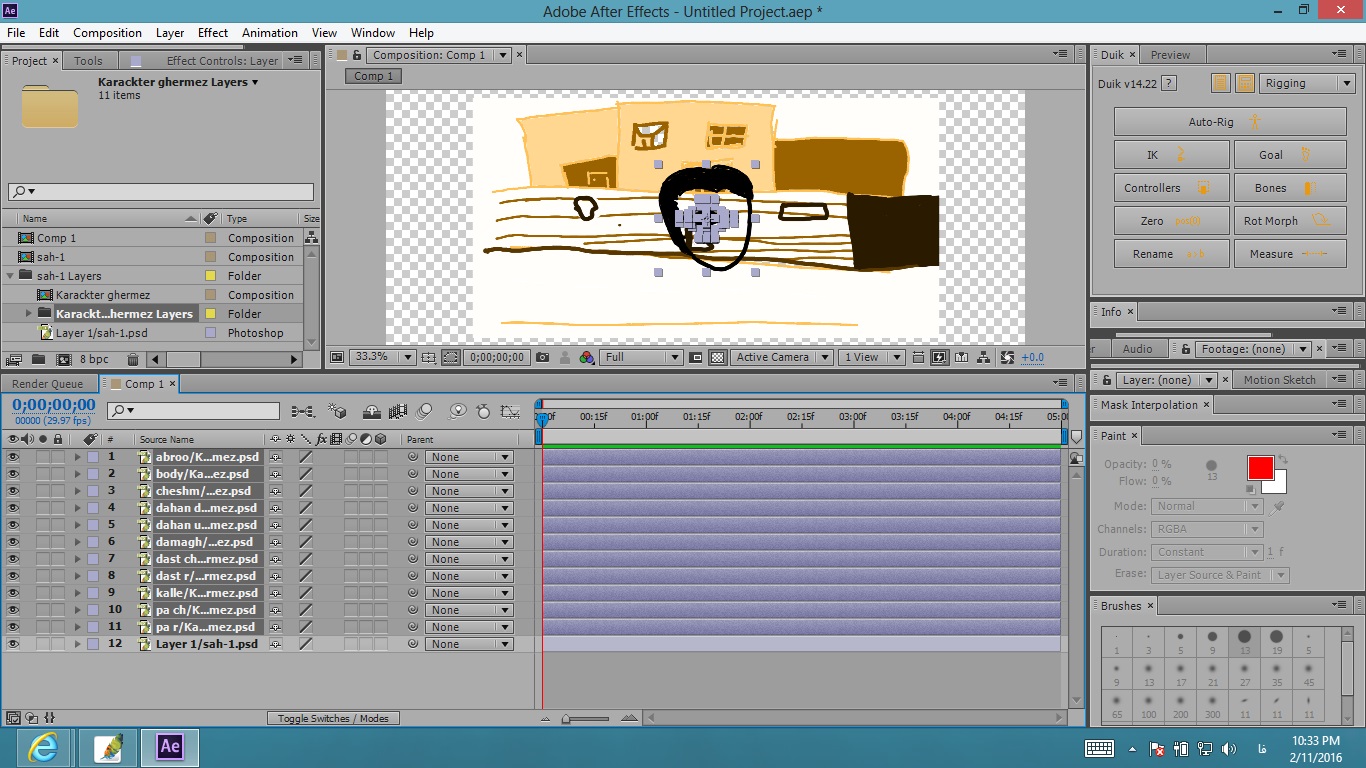Click the Interpret Footage icon in Project panel

[14, 359]
